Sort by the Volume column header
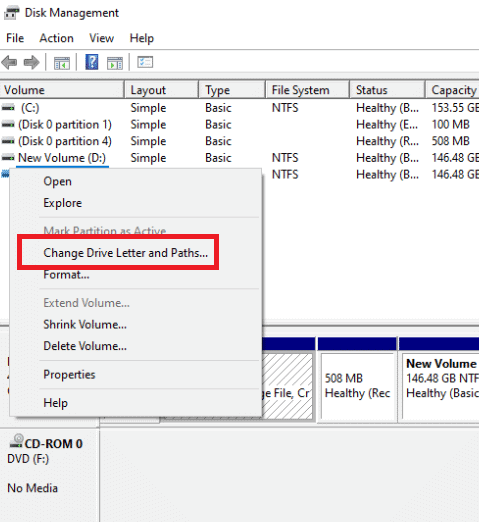Screen dimensions: 479x522 pyautogui.click(x=62, y=90)
